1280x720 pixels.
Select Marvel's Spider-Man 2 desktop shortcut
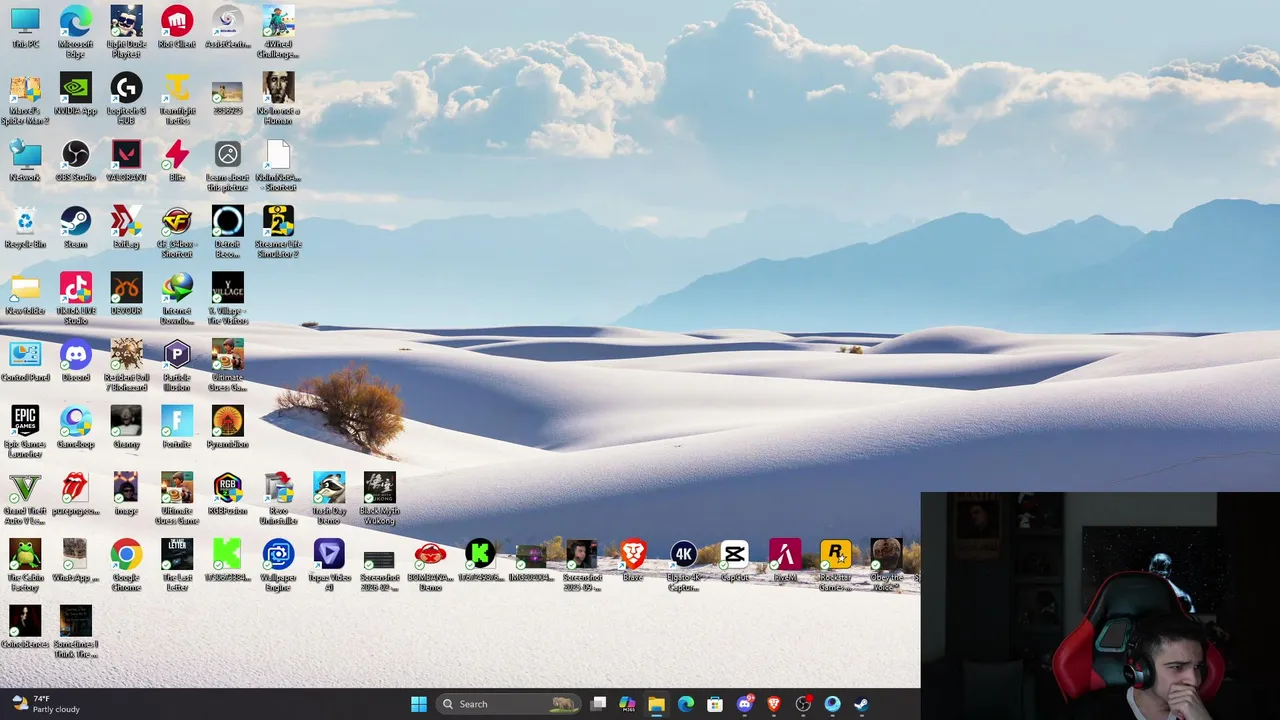[x=25, y=99]
